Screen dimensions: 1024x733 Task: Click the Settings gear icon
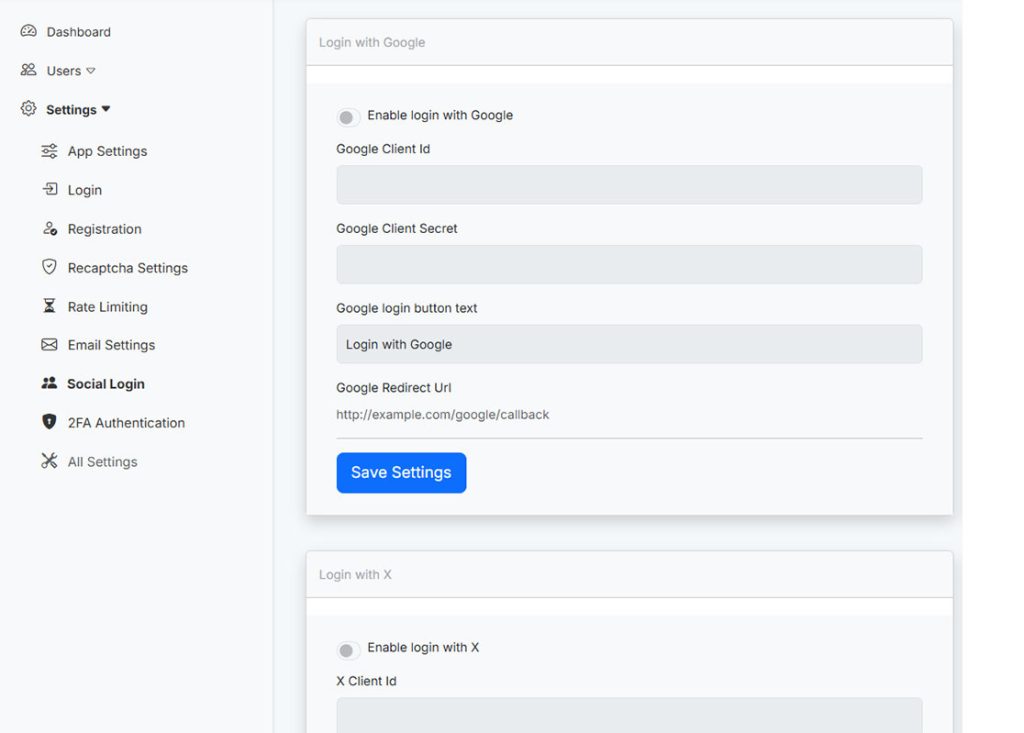point(28,108)
